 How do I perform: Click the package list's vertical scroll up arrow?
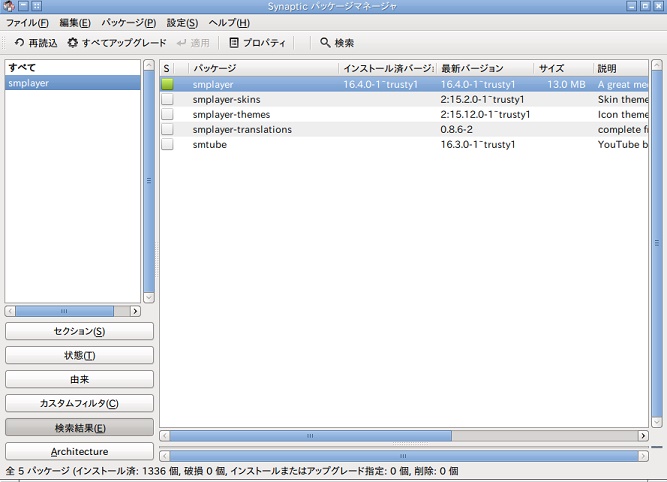[657, 65]
